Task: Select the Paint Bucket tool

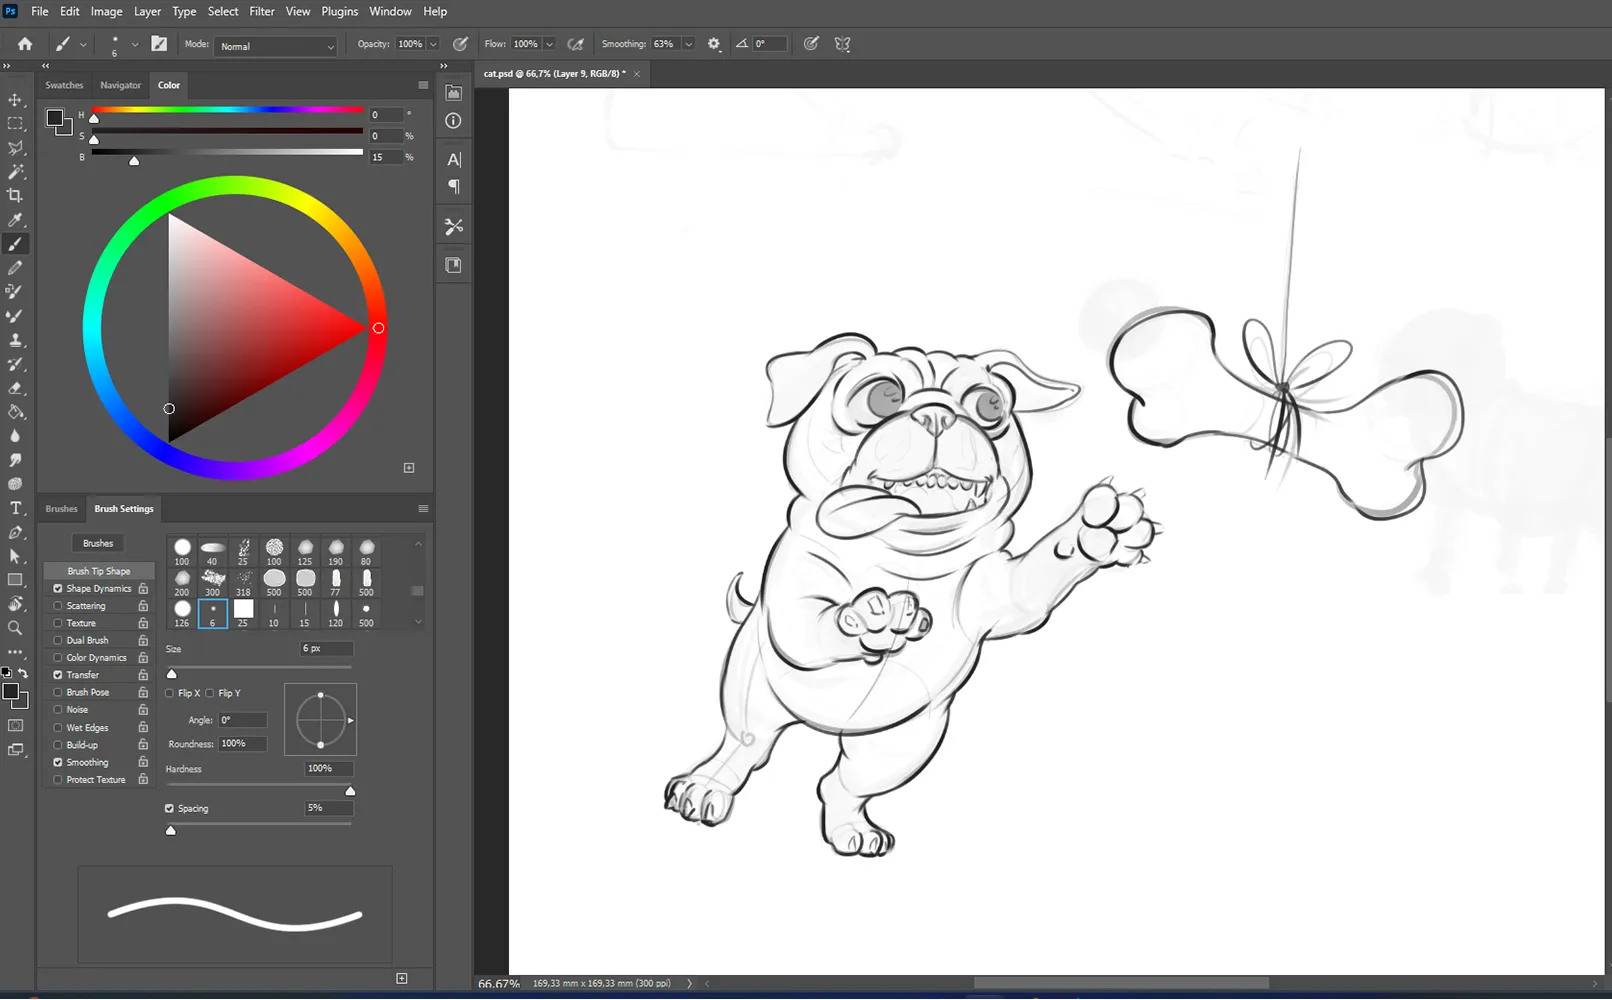Action: (15, 412)
